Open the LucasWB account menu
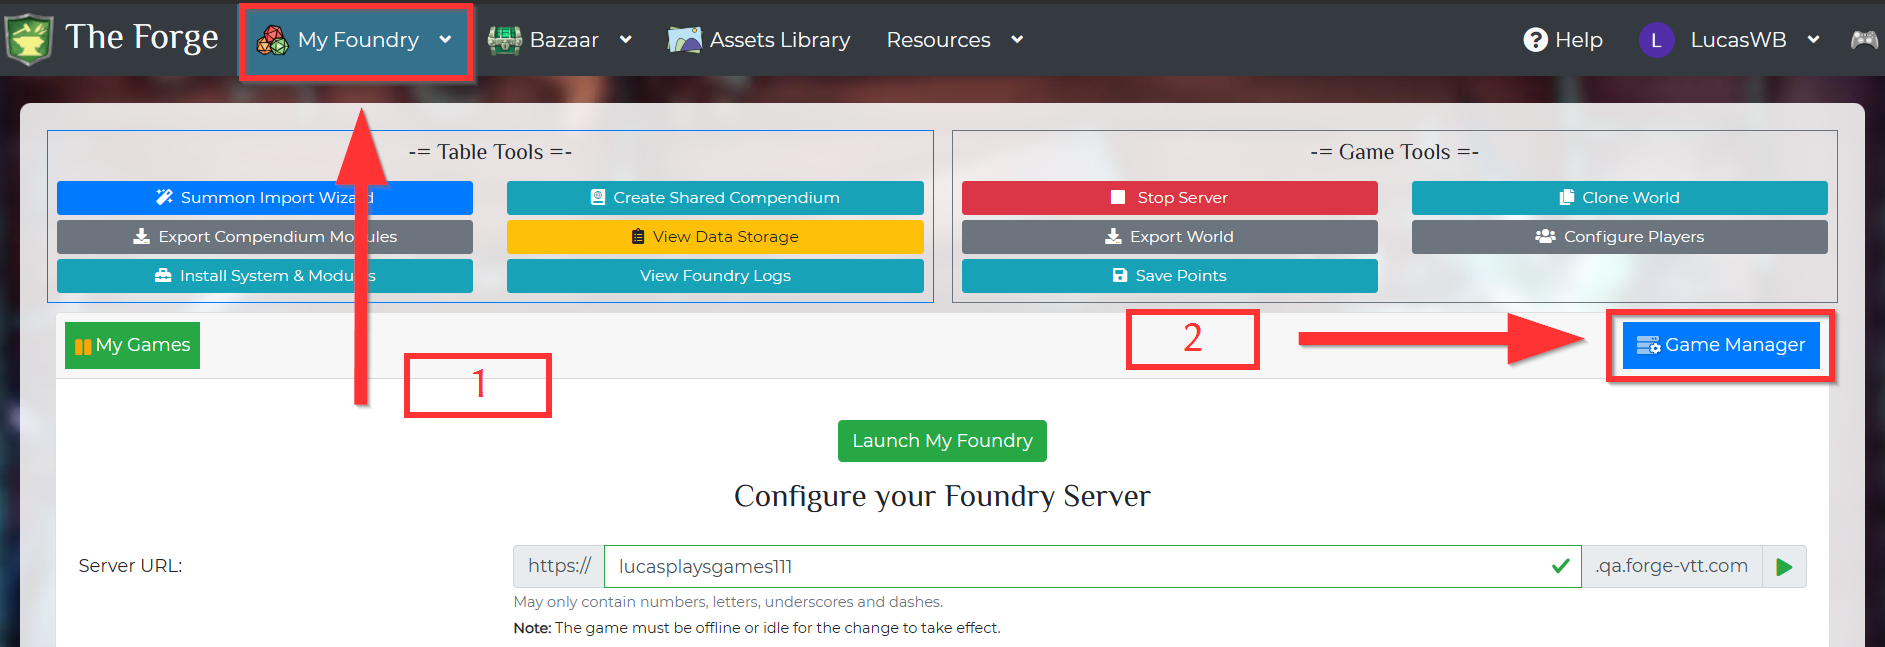This screenshot has width=1885, height=647. 1729,40
